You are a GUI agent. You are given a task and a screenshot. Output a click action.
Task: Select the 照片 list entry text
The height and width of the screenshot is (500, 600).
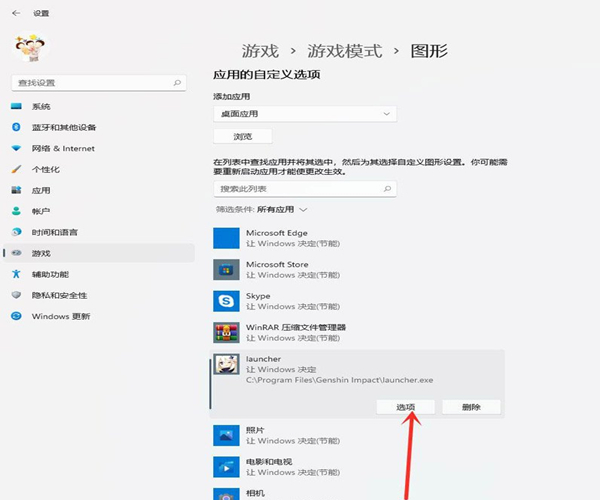pos(255,430)
